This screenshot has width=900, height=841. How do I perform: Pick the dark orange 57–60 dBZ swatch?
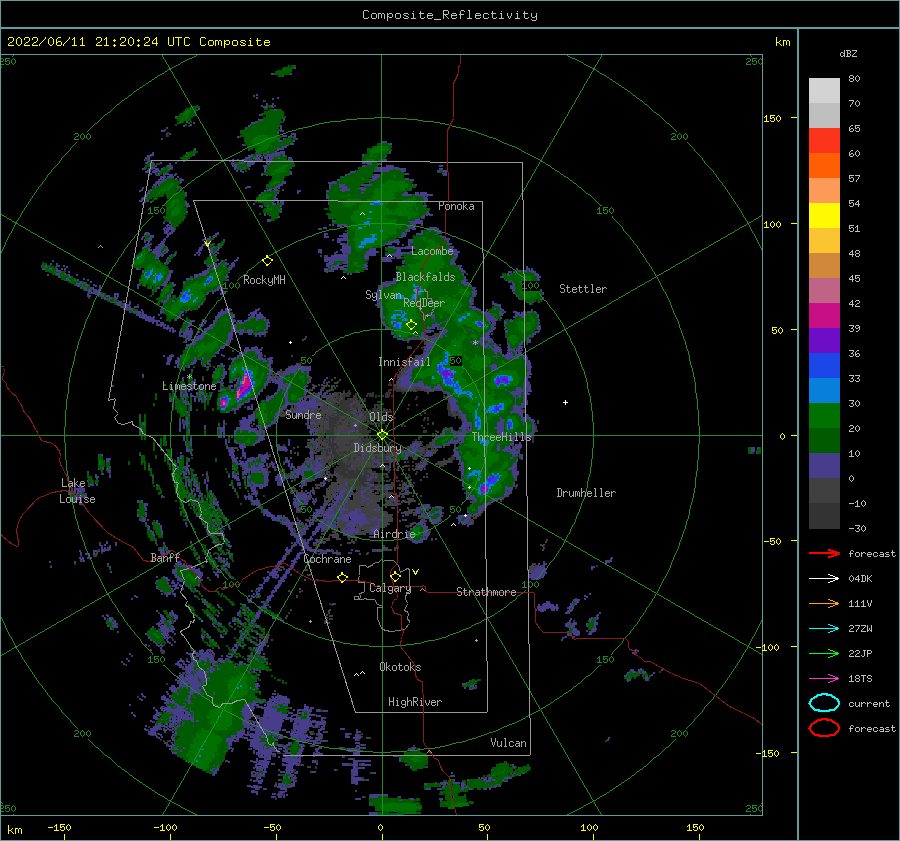(x=824, y=166)
